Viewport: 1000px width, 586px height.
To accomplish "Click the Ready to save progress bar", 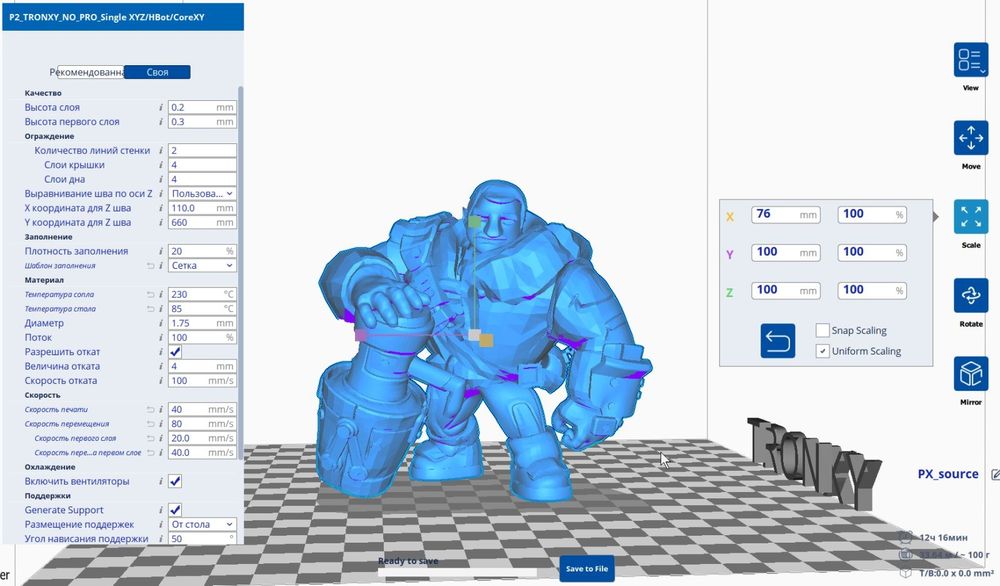I will [457, 573].
